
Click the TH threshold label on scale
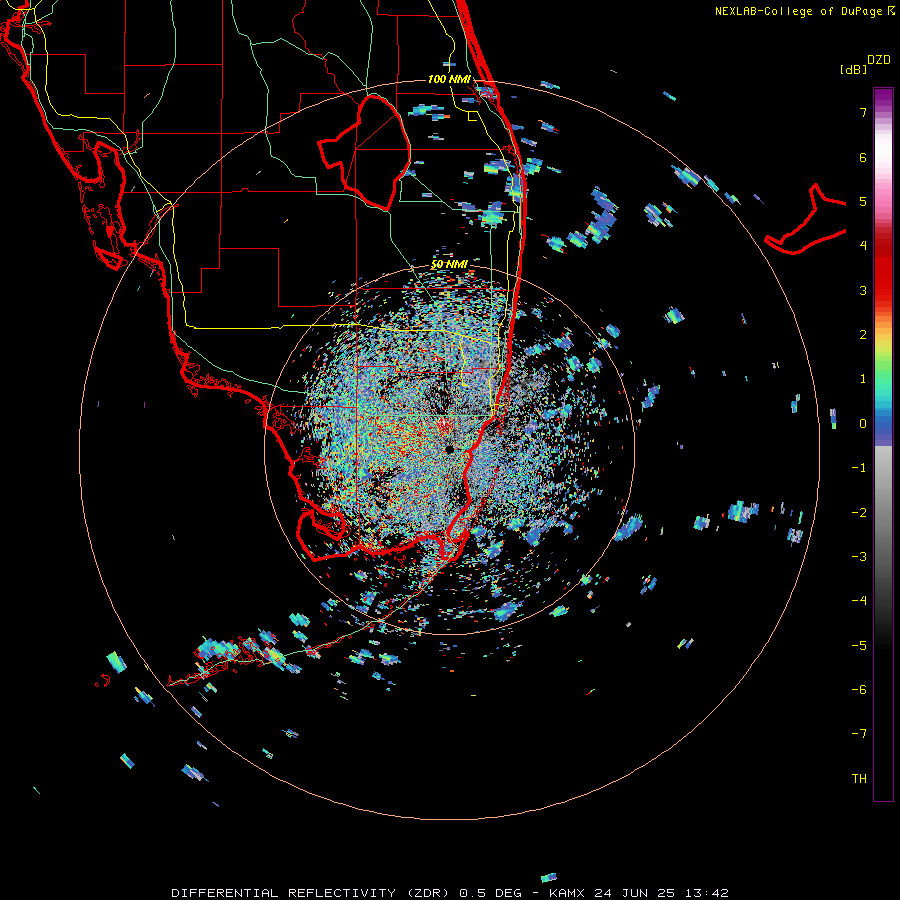coord(859,778)
